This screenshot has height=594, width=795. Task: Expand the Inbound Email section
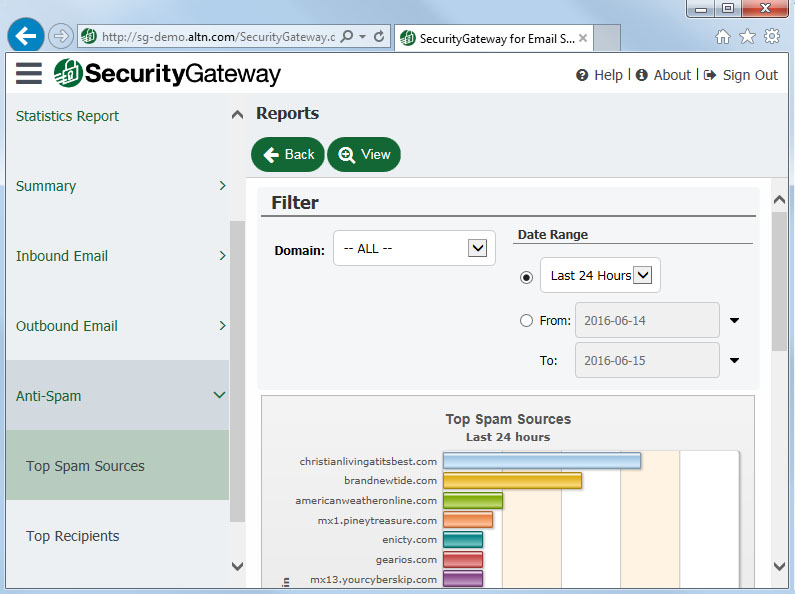click(x=222, y=256)
